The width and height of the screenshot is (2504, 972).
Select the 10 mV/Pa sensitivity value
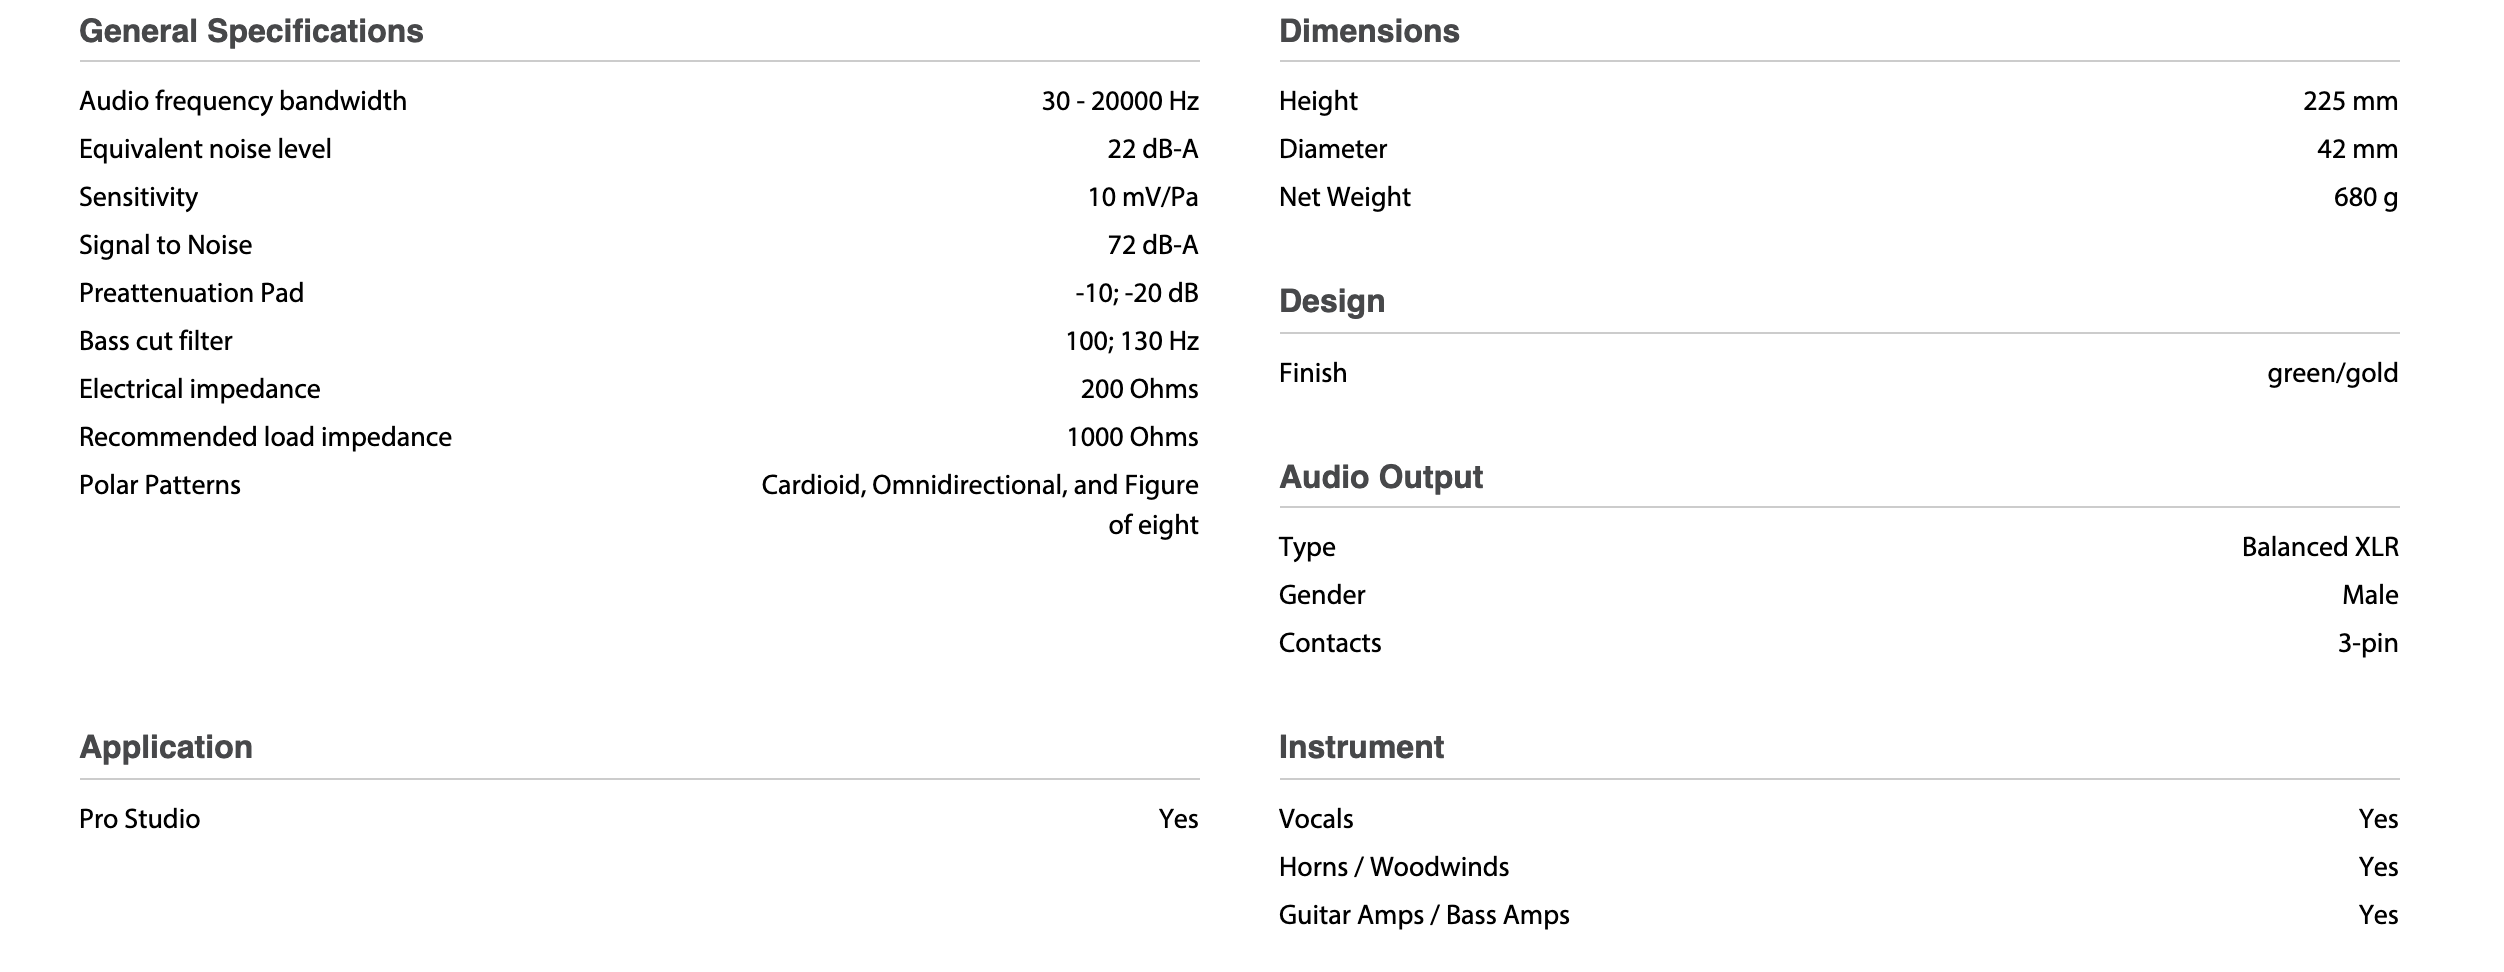point(1142,197)
